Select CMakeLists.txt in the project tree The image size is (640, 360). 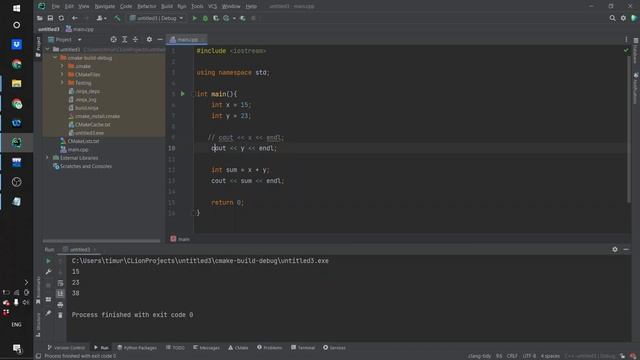(83, 141)
